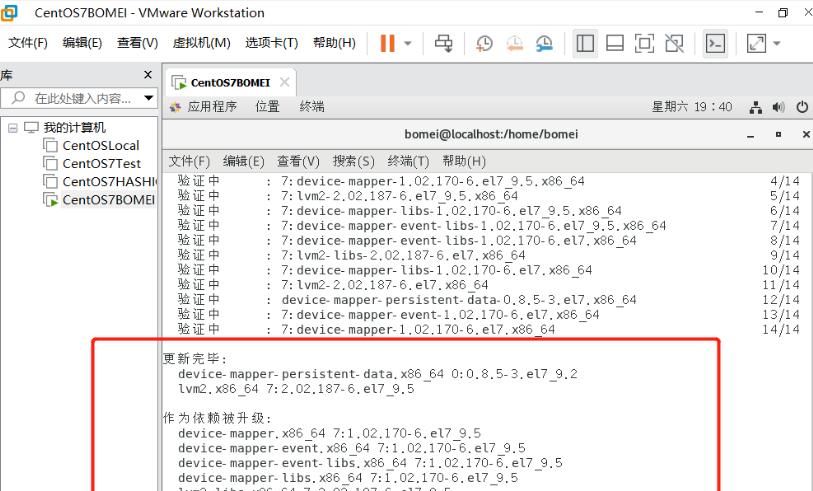Click the terminal line ending in 12/14

(488, 300)
